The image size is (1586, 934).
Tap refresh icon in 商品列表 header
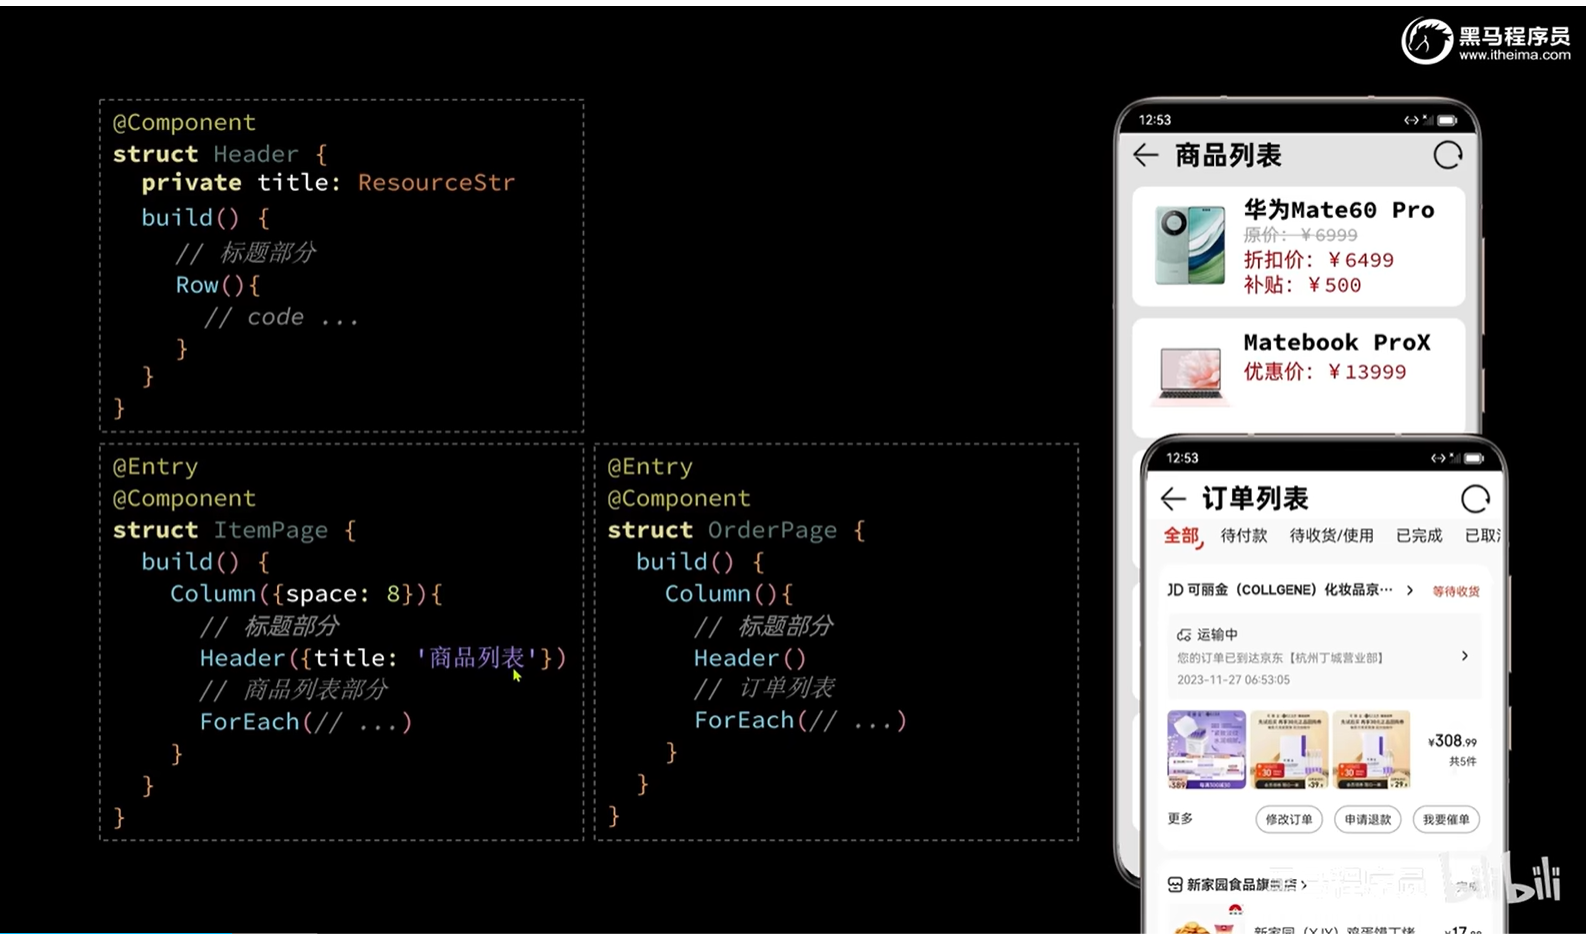click(1447, 155)
